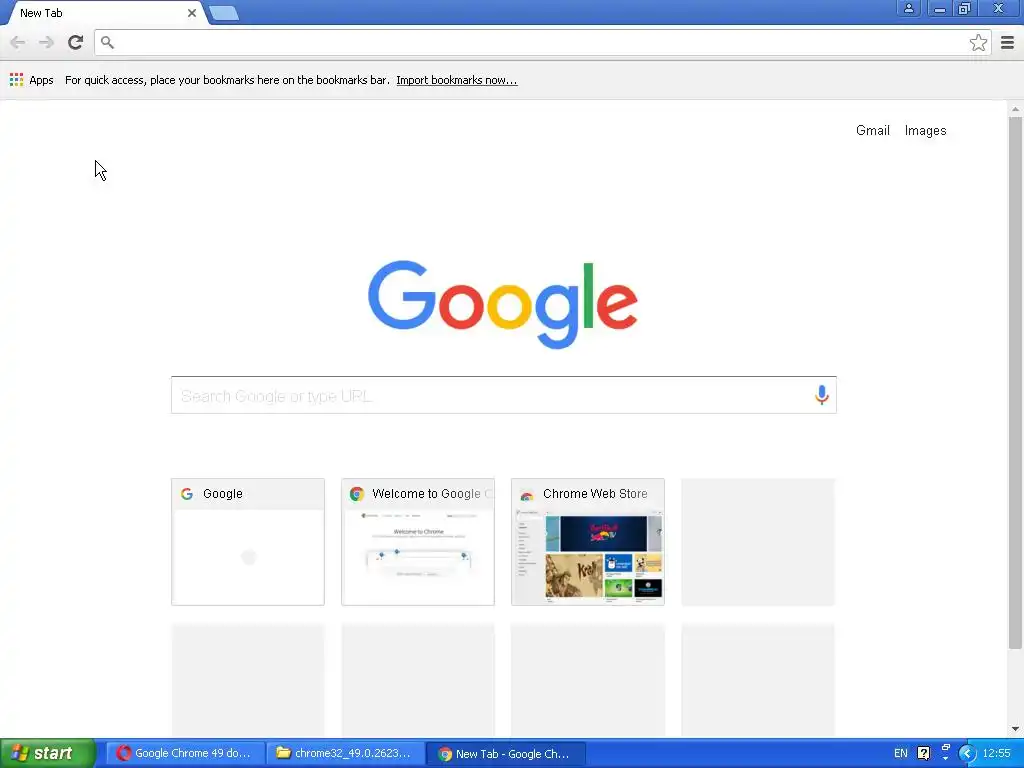
Task: Open the Chrome profile person icon
Action: pos(908,8)
